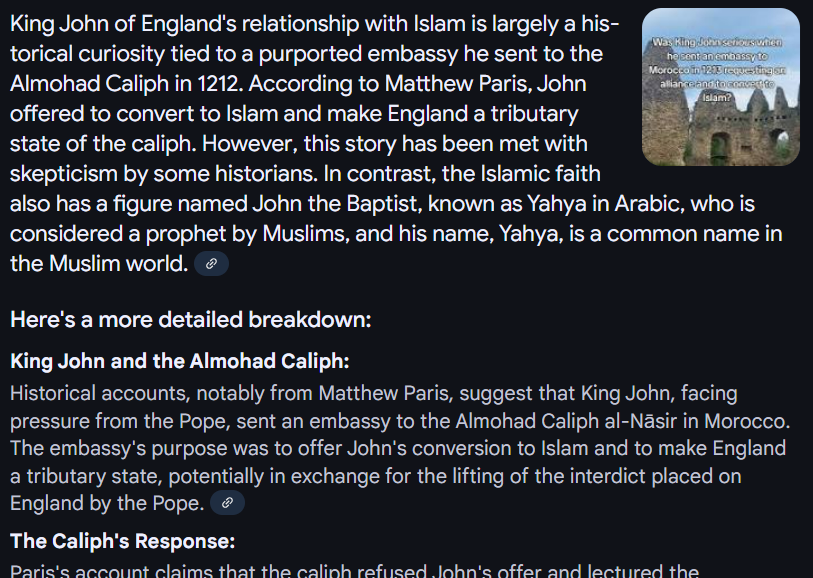Click the thumbnail caption about Morocco embassy
This screenshot has height=578, width=813.
pos(717,69)
